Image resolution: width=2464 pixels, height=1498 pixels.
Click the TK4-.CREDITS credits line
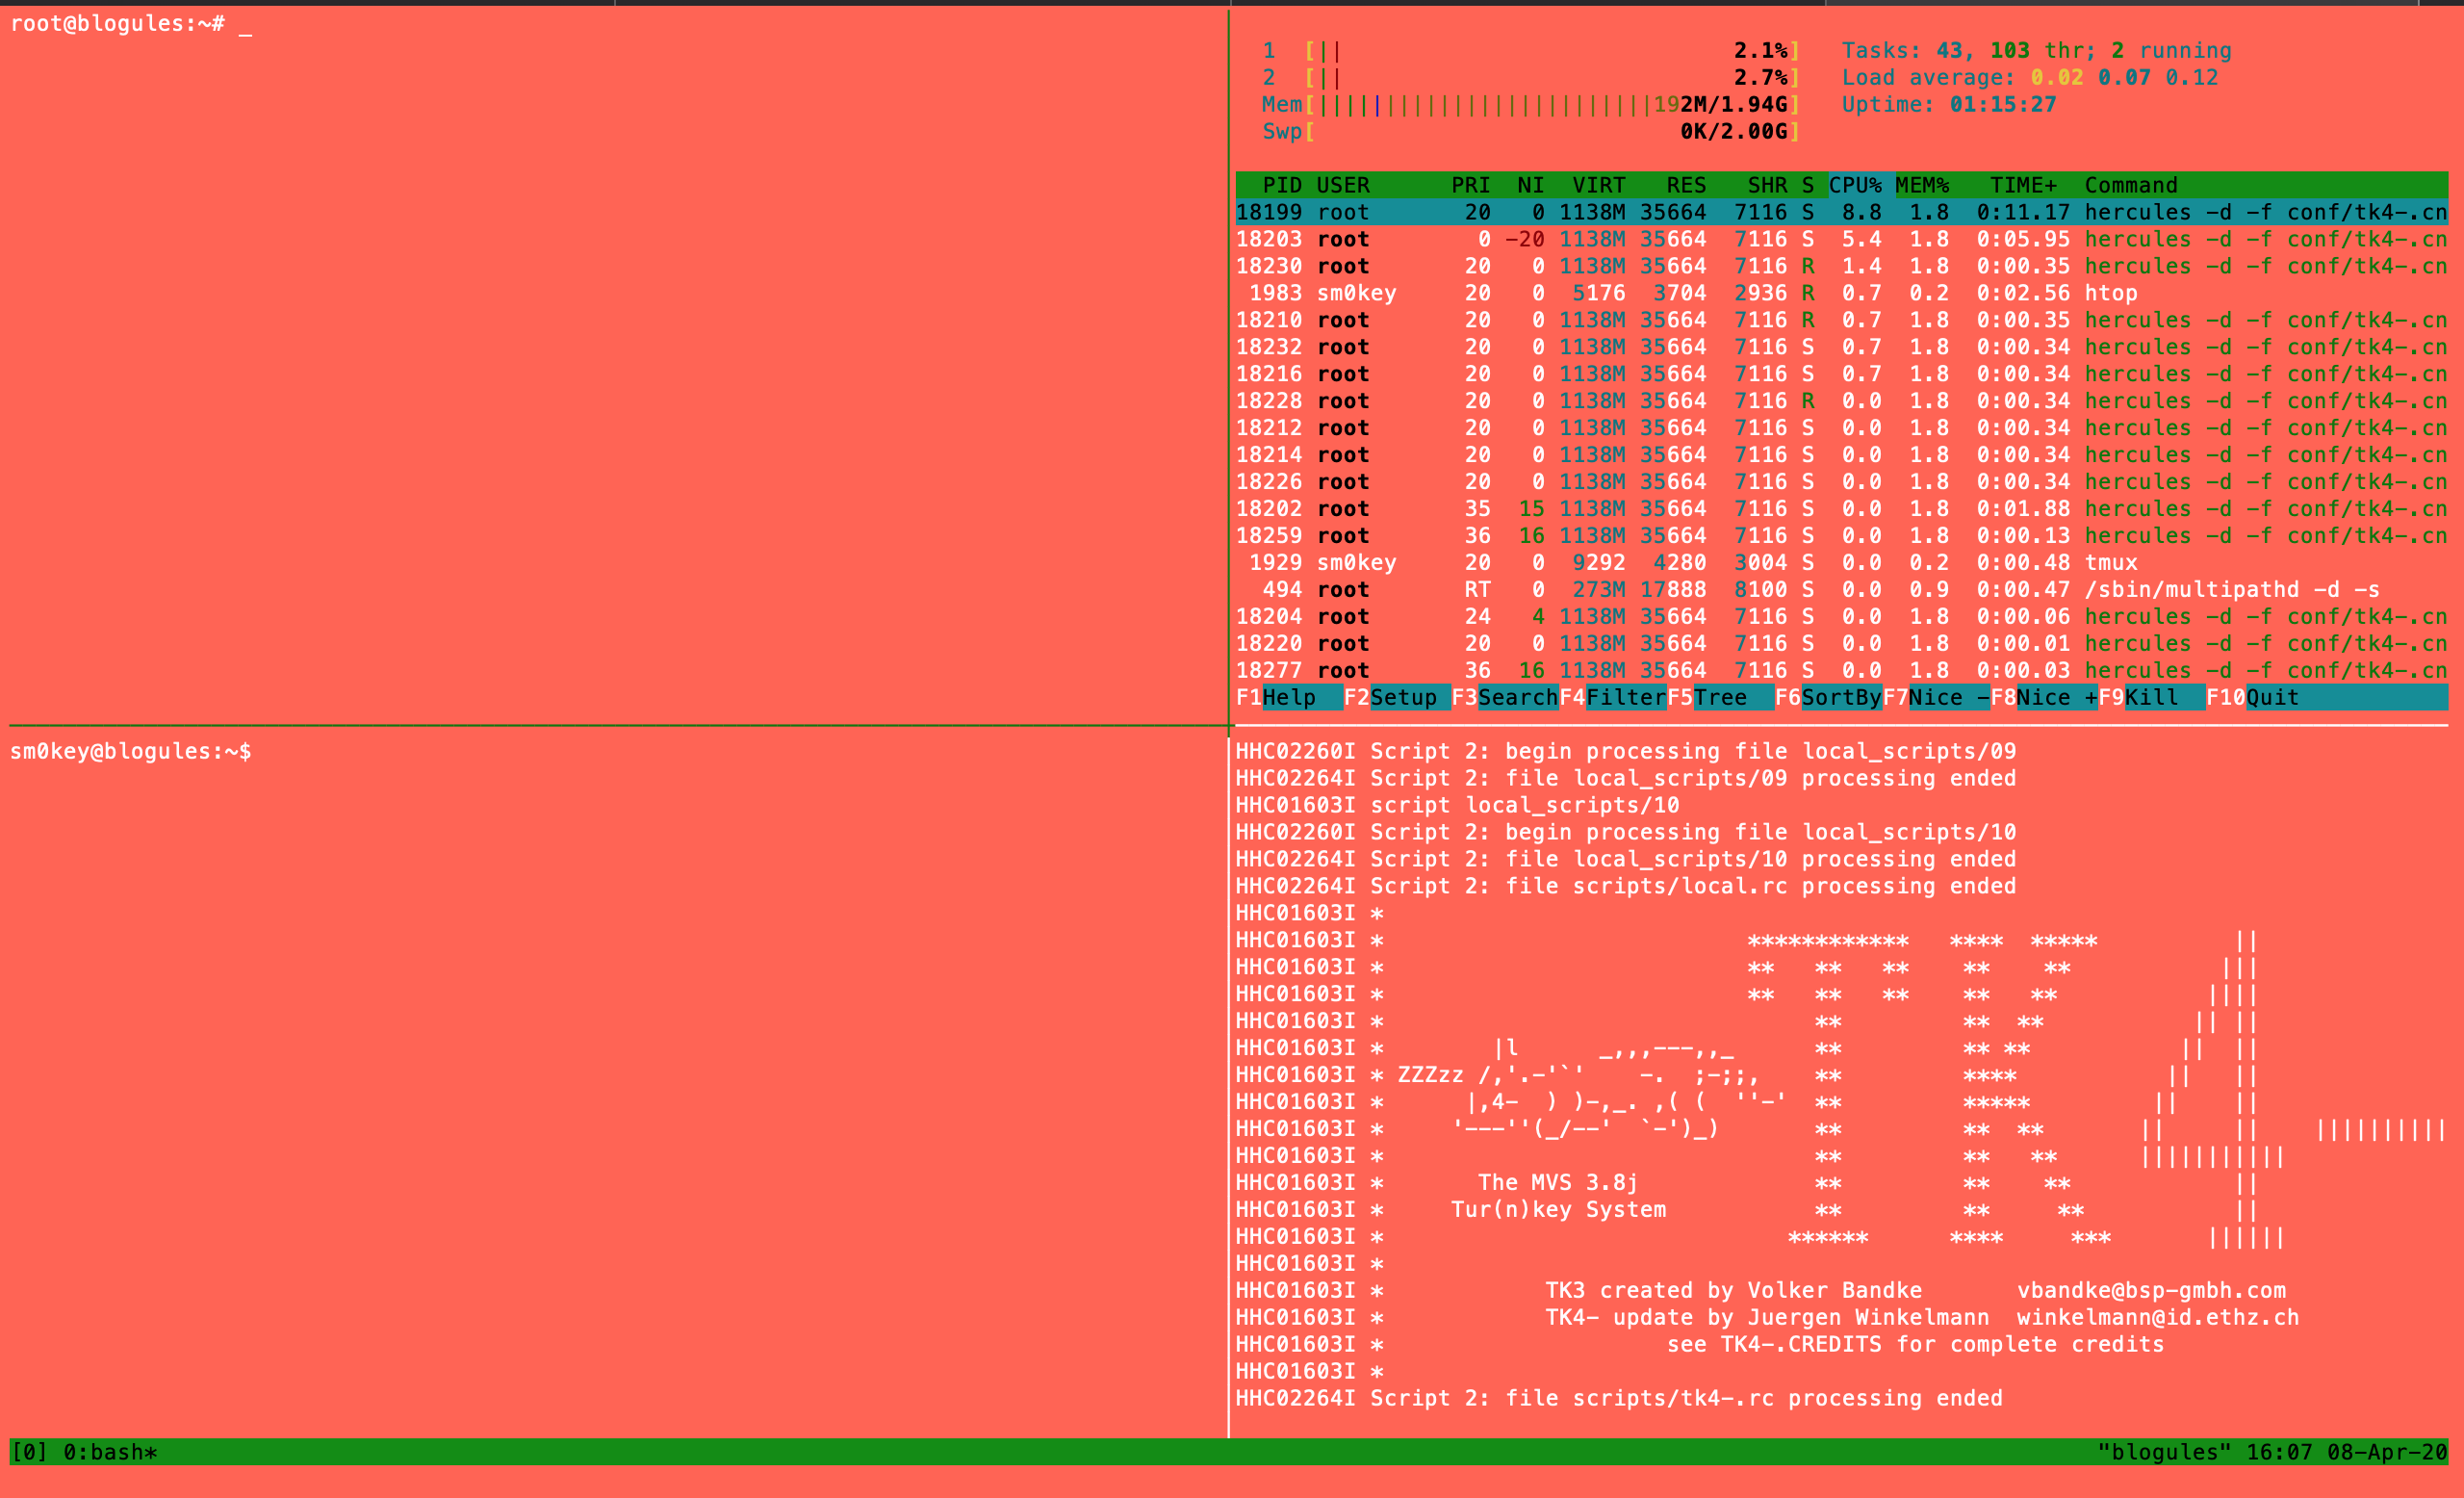pyautogui.click(x=1915, y=1345)
